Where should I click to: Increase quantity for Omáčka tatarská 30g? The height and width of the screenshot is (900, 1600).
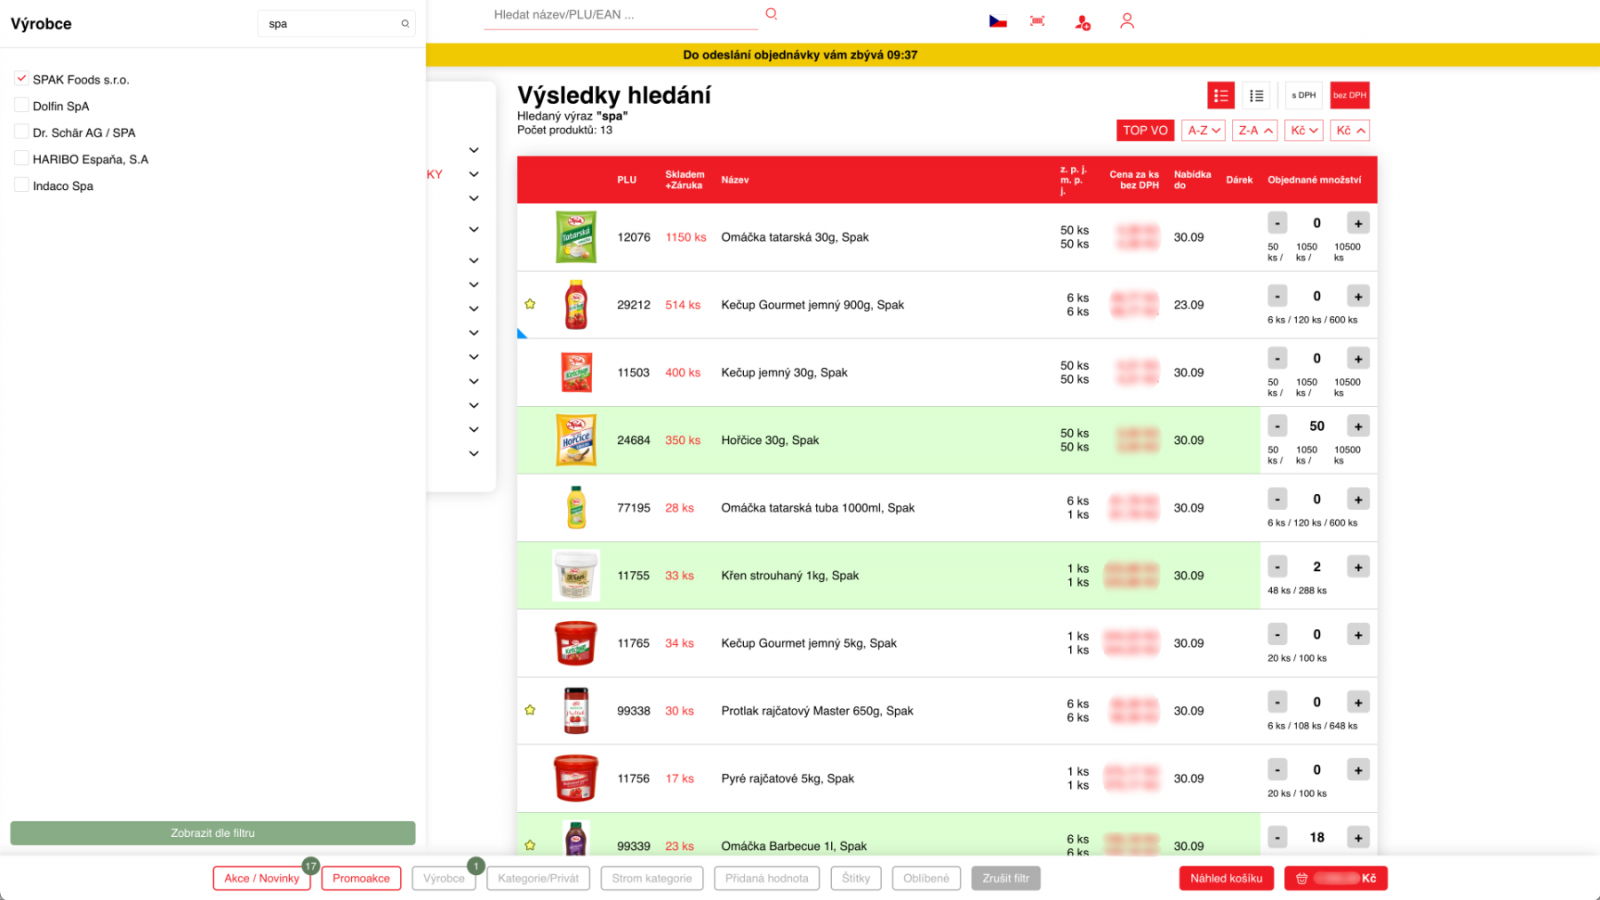pos(1358,223)
